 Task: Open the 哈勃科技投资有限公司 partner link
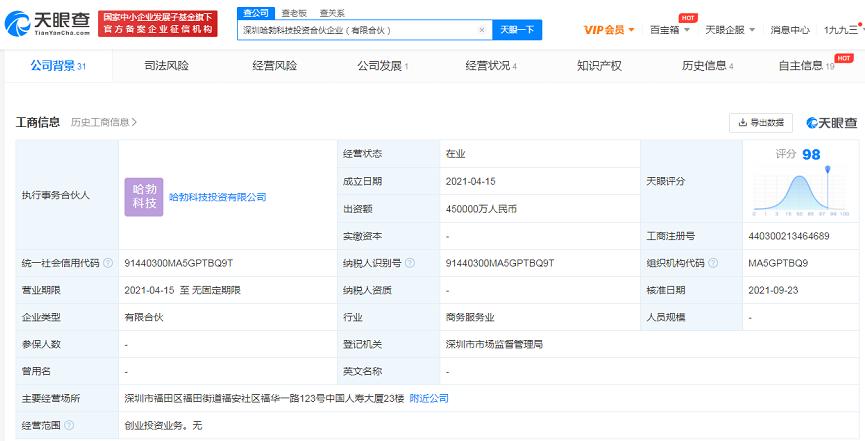(218, 197)
